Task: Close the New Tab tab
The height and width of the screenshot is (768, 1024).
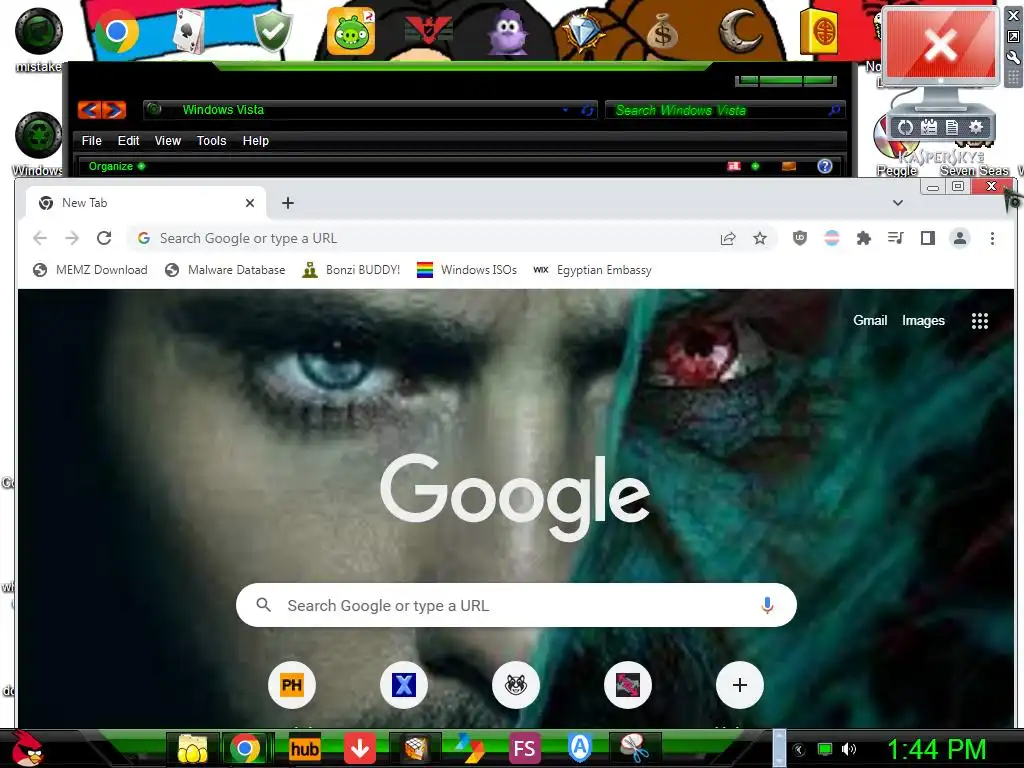Action: tap(249, 203)
